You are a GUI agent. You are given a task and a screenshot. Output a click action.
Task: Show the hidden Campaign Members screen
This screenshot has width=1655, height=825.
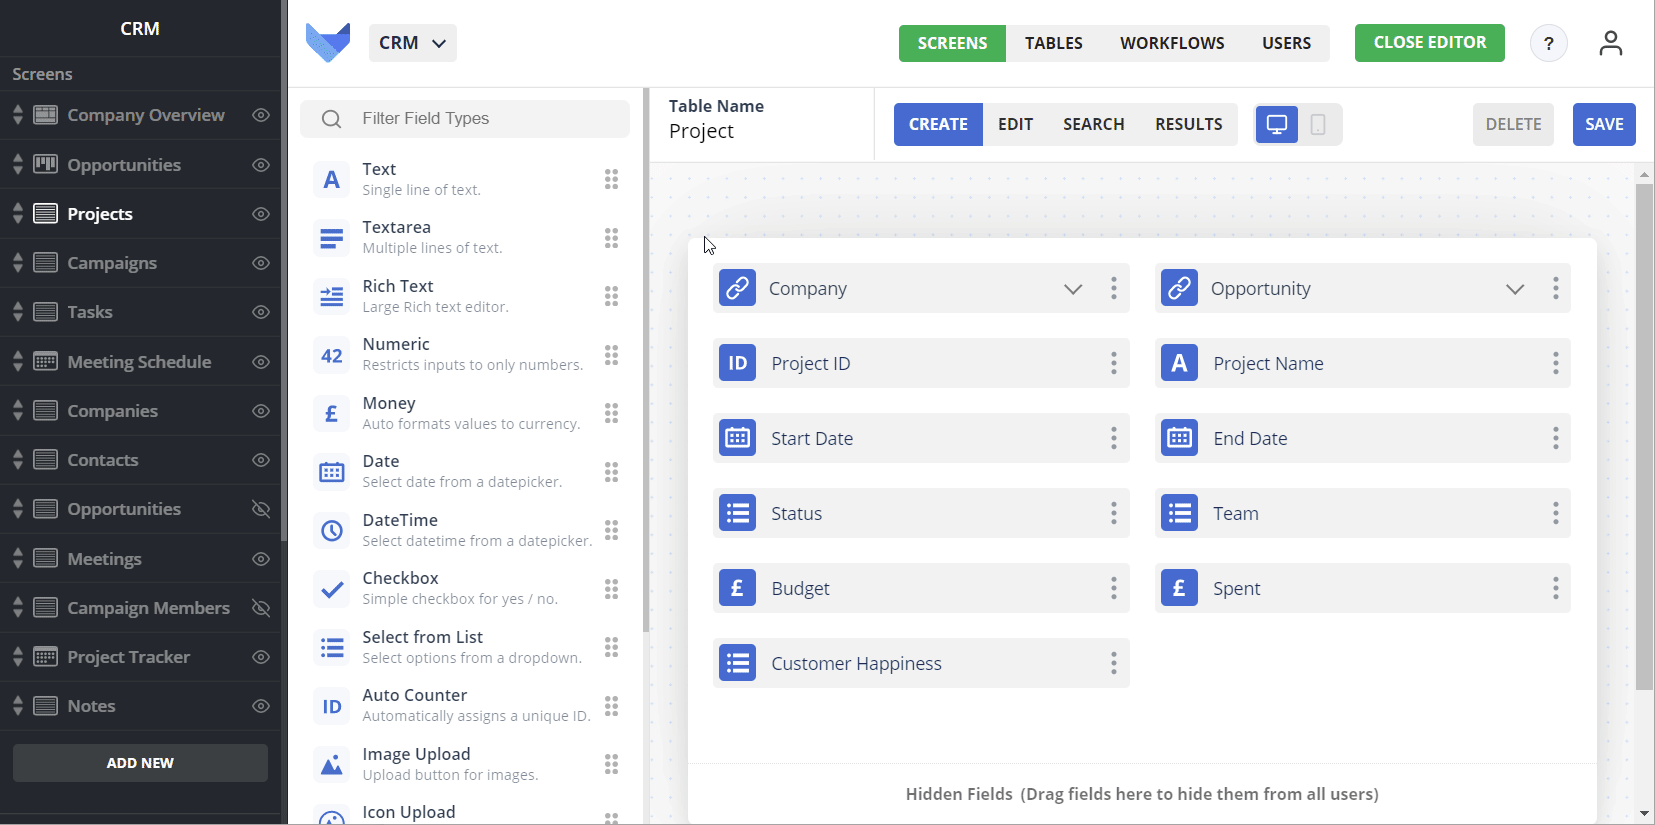[261, 608]
